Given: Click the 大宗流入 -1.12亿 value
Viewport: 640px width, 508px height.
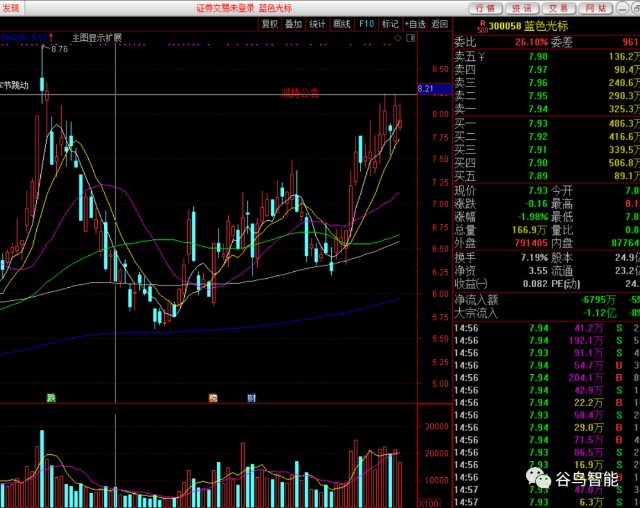Looking at the screenshot, I should (600, 313).
